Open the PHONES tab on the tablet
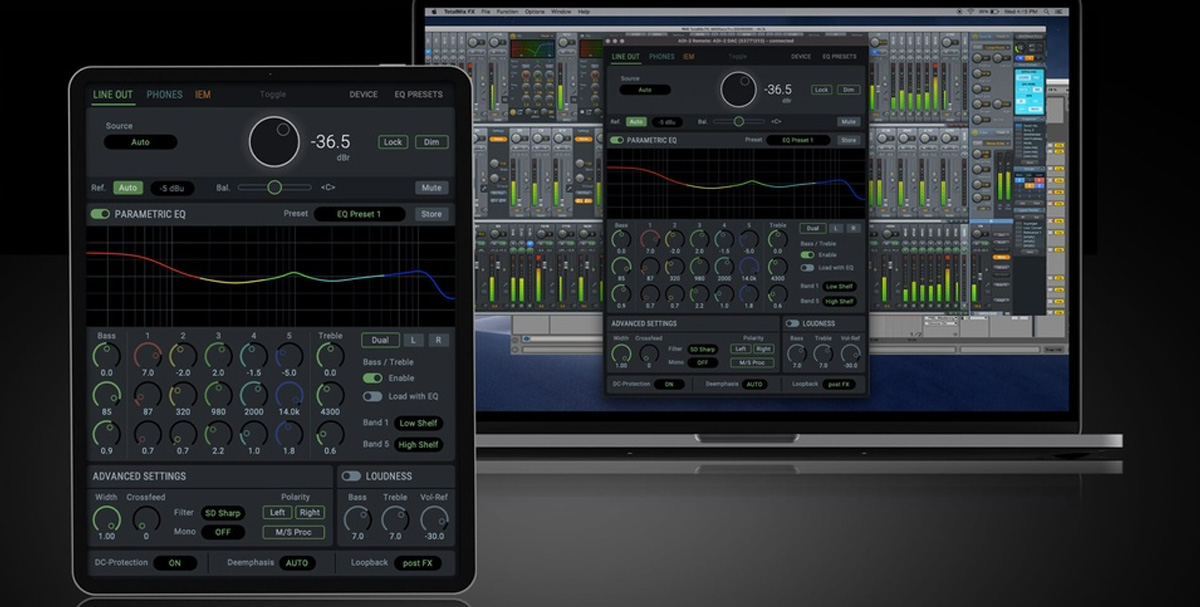Viewport: 1200px width, 607px height. tap(165, 95)
